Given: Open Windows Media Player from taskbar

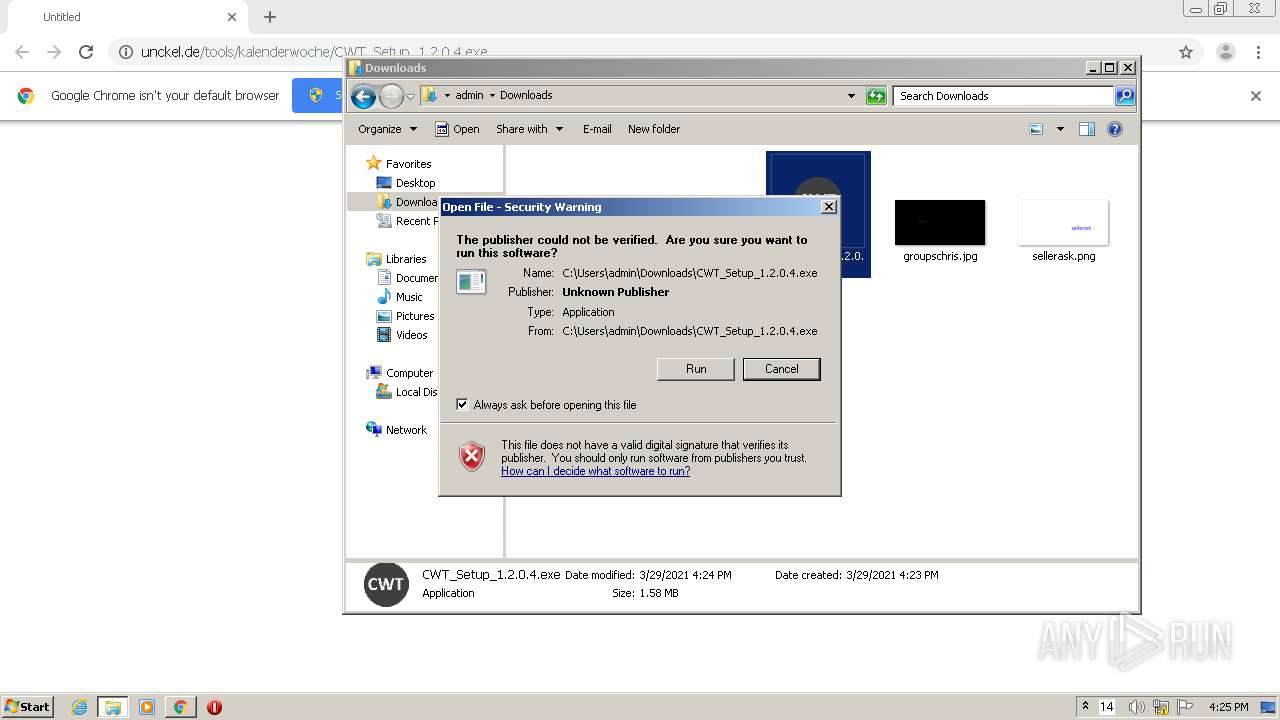Looking at the screenshot, I should click(x=147, y=707).
